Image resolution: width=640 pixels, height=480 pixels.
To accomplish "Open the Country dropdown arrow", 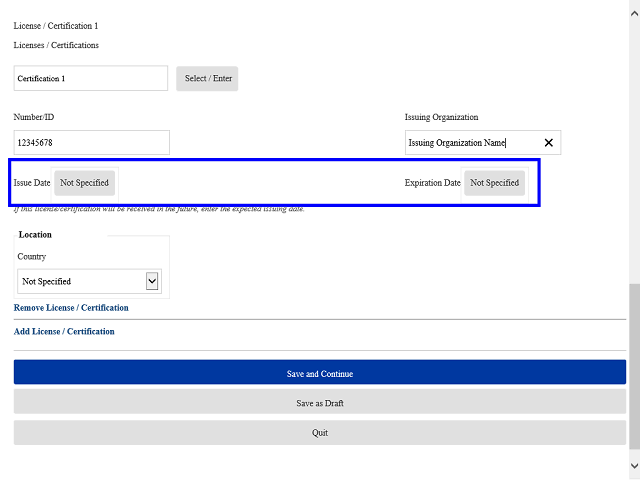I will 152,281.
